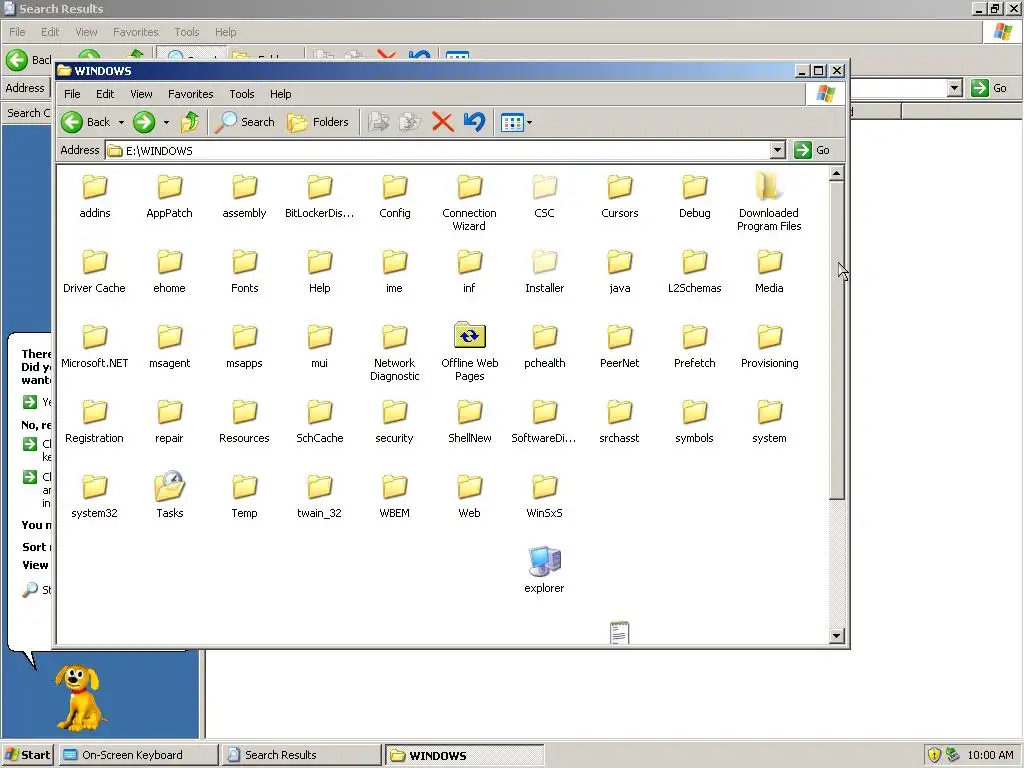The height and width of the screenshot is (768, 1024).
Task: Click WINDOWS taskbar button
Action: [464, 755]
